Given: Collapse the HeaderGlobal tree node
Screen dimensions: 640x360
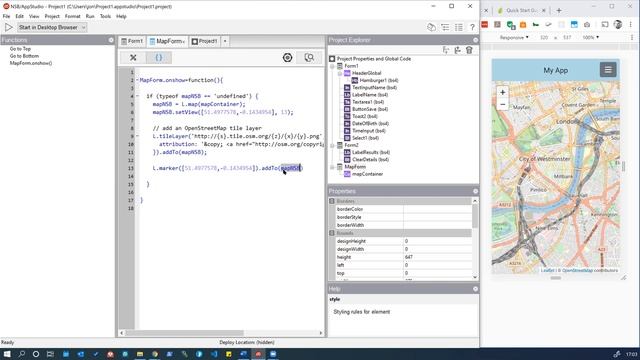Looking at the screenshot, I should point(340,73).
